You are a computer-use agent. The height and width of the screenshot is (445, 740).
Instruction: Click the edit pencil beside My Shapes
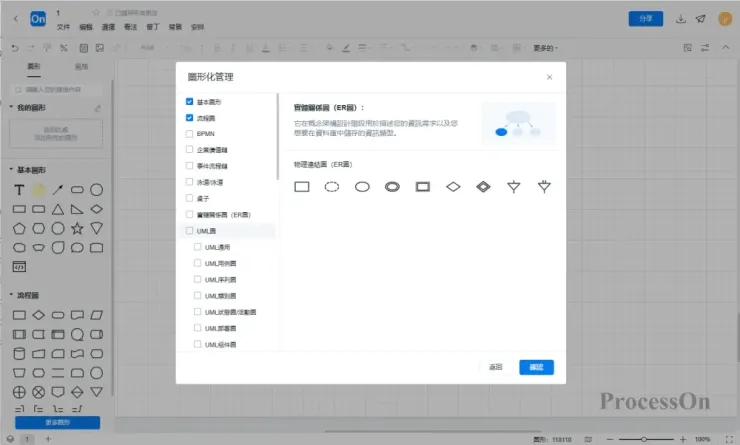pos(98,108)
